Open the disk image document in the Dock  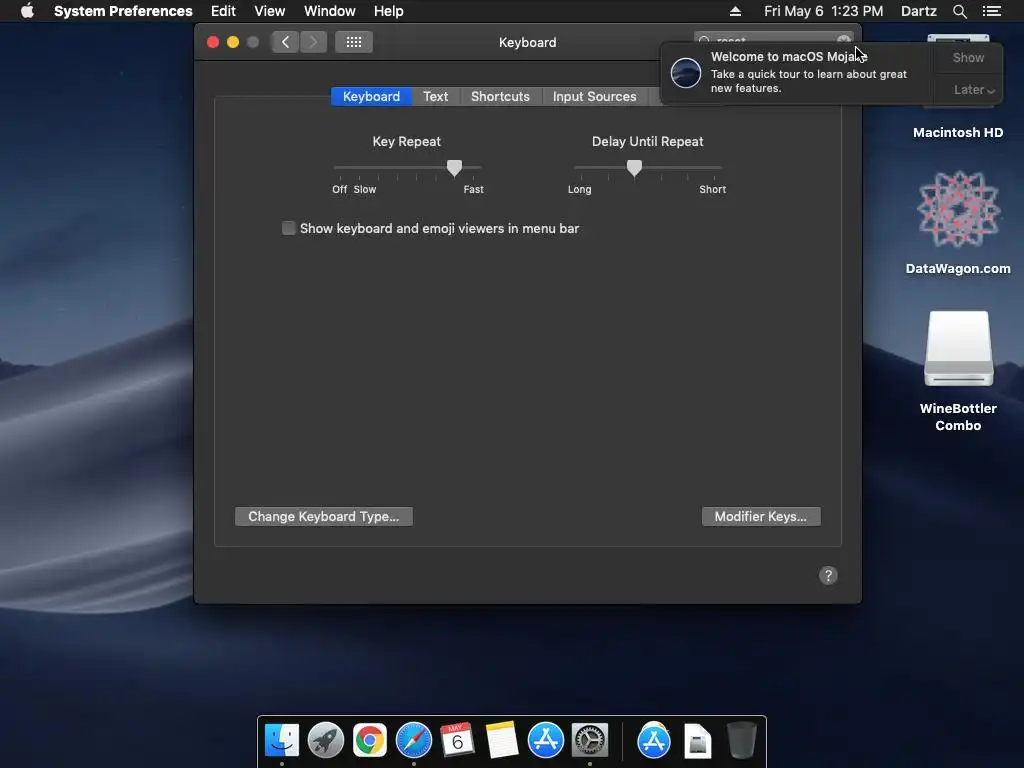[697, 741]
